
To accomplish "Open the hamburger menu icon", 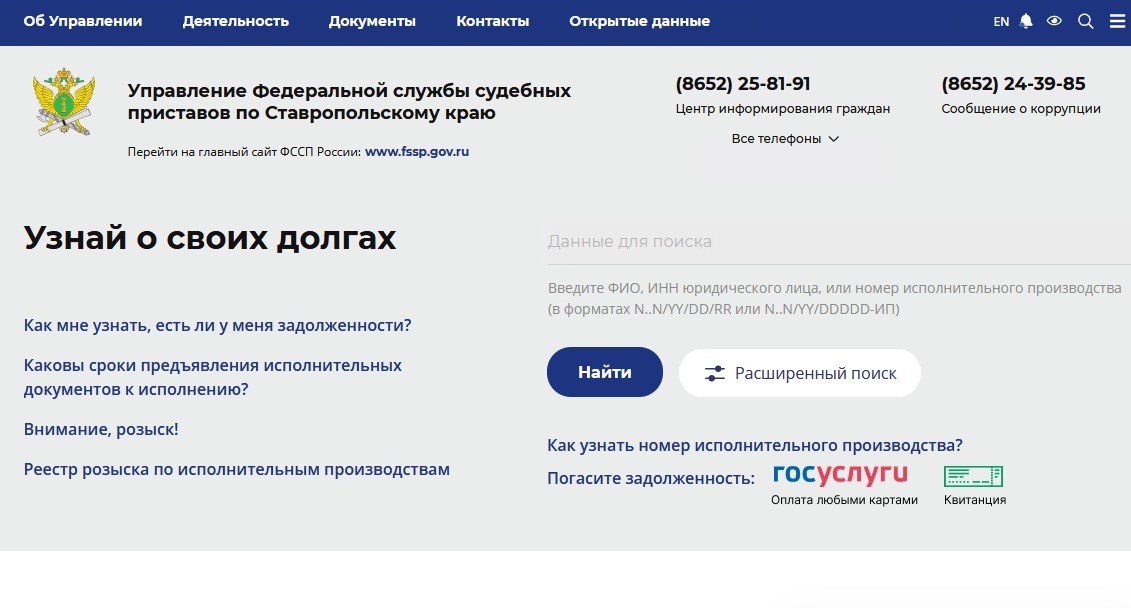I will 1117,21.
